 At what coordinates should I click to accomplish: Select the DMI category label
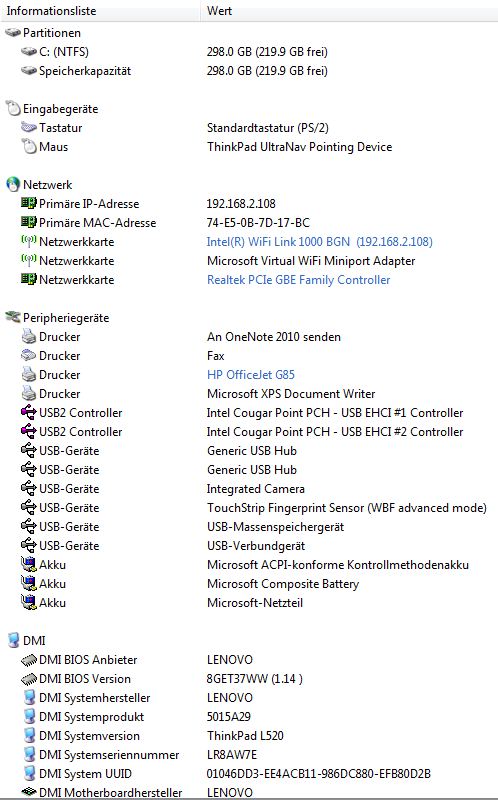[x=34, y=640]
